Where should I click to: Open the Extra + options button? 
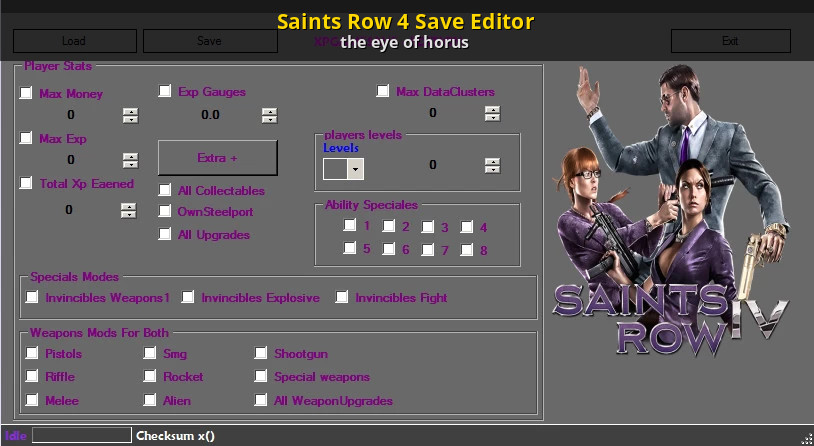pyautogui.click(x=217, y=158)
